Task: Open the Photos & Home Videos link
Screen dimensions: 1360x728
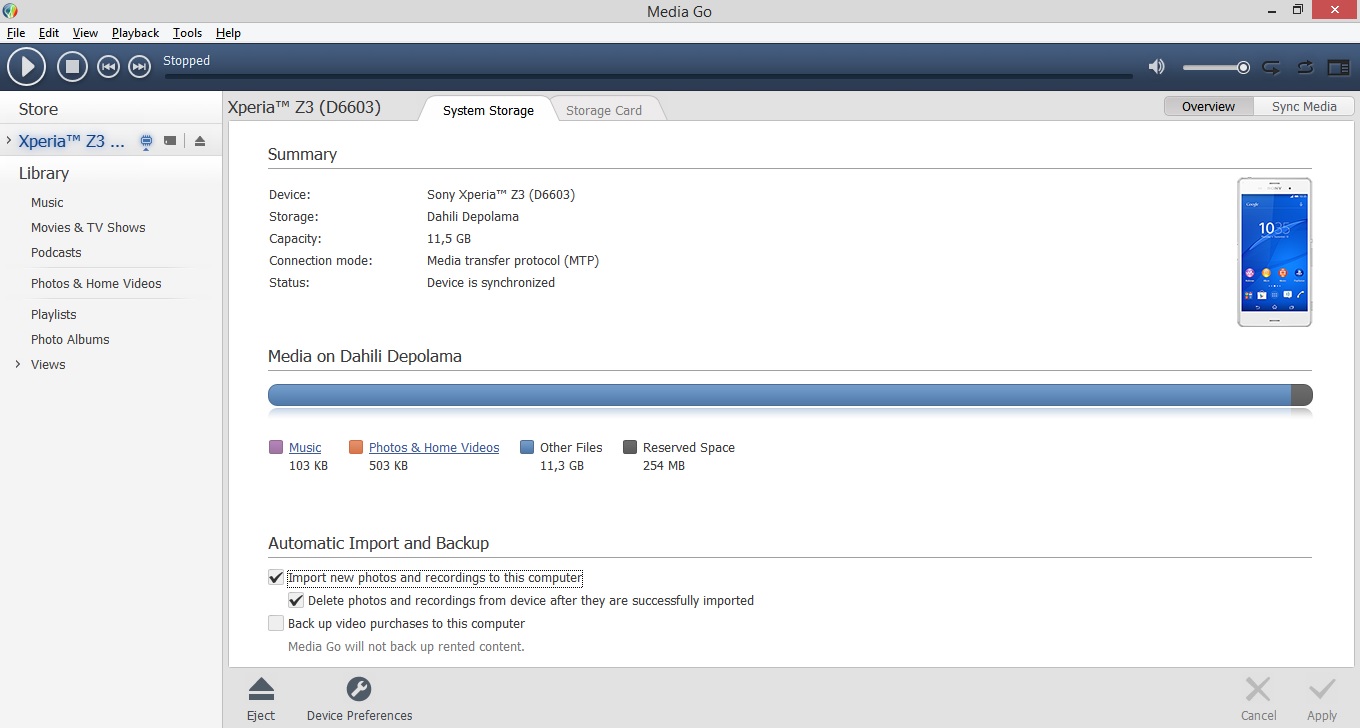Action: (434, 447)
